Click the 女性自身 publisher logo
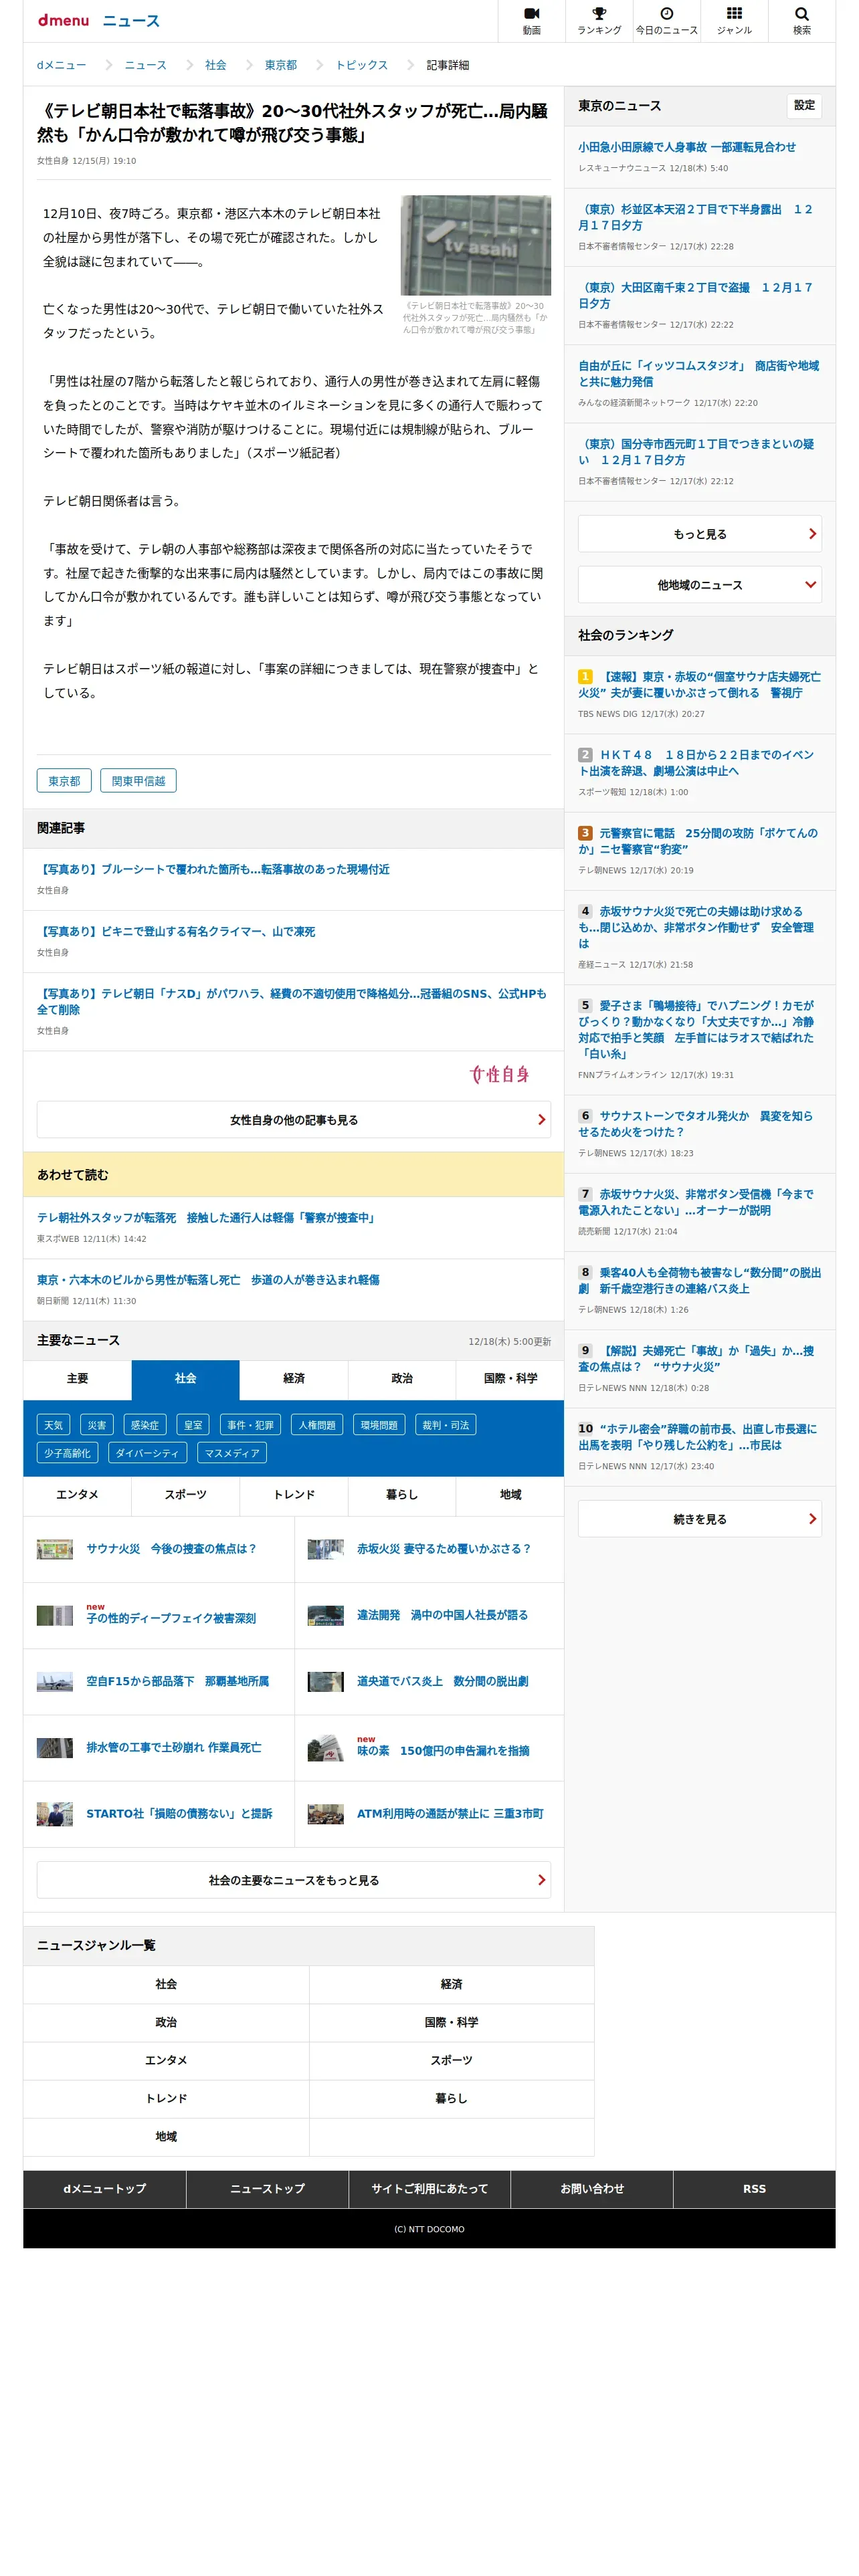Screen dimensions: 859x2576 [x=499, y=1074]
